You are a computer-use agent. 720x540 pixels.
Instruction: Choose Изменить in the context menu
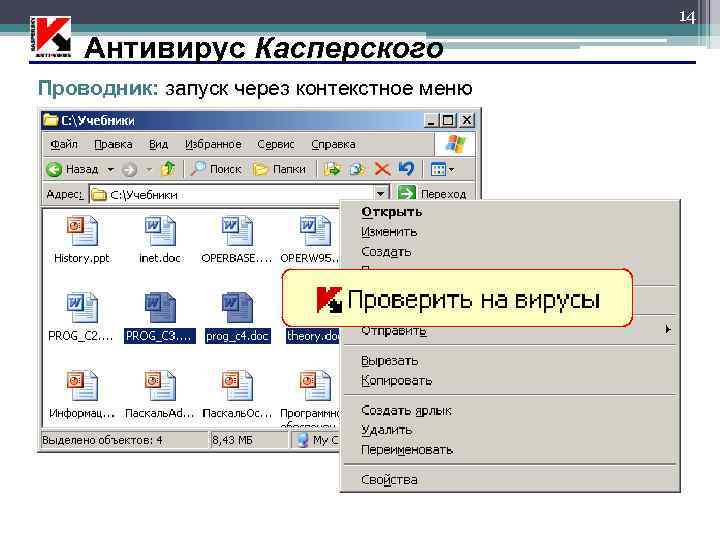click(510, 232)
